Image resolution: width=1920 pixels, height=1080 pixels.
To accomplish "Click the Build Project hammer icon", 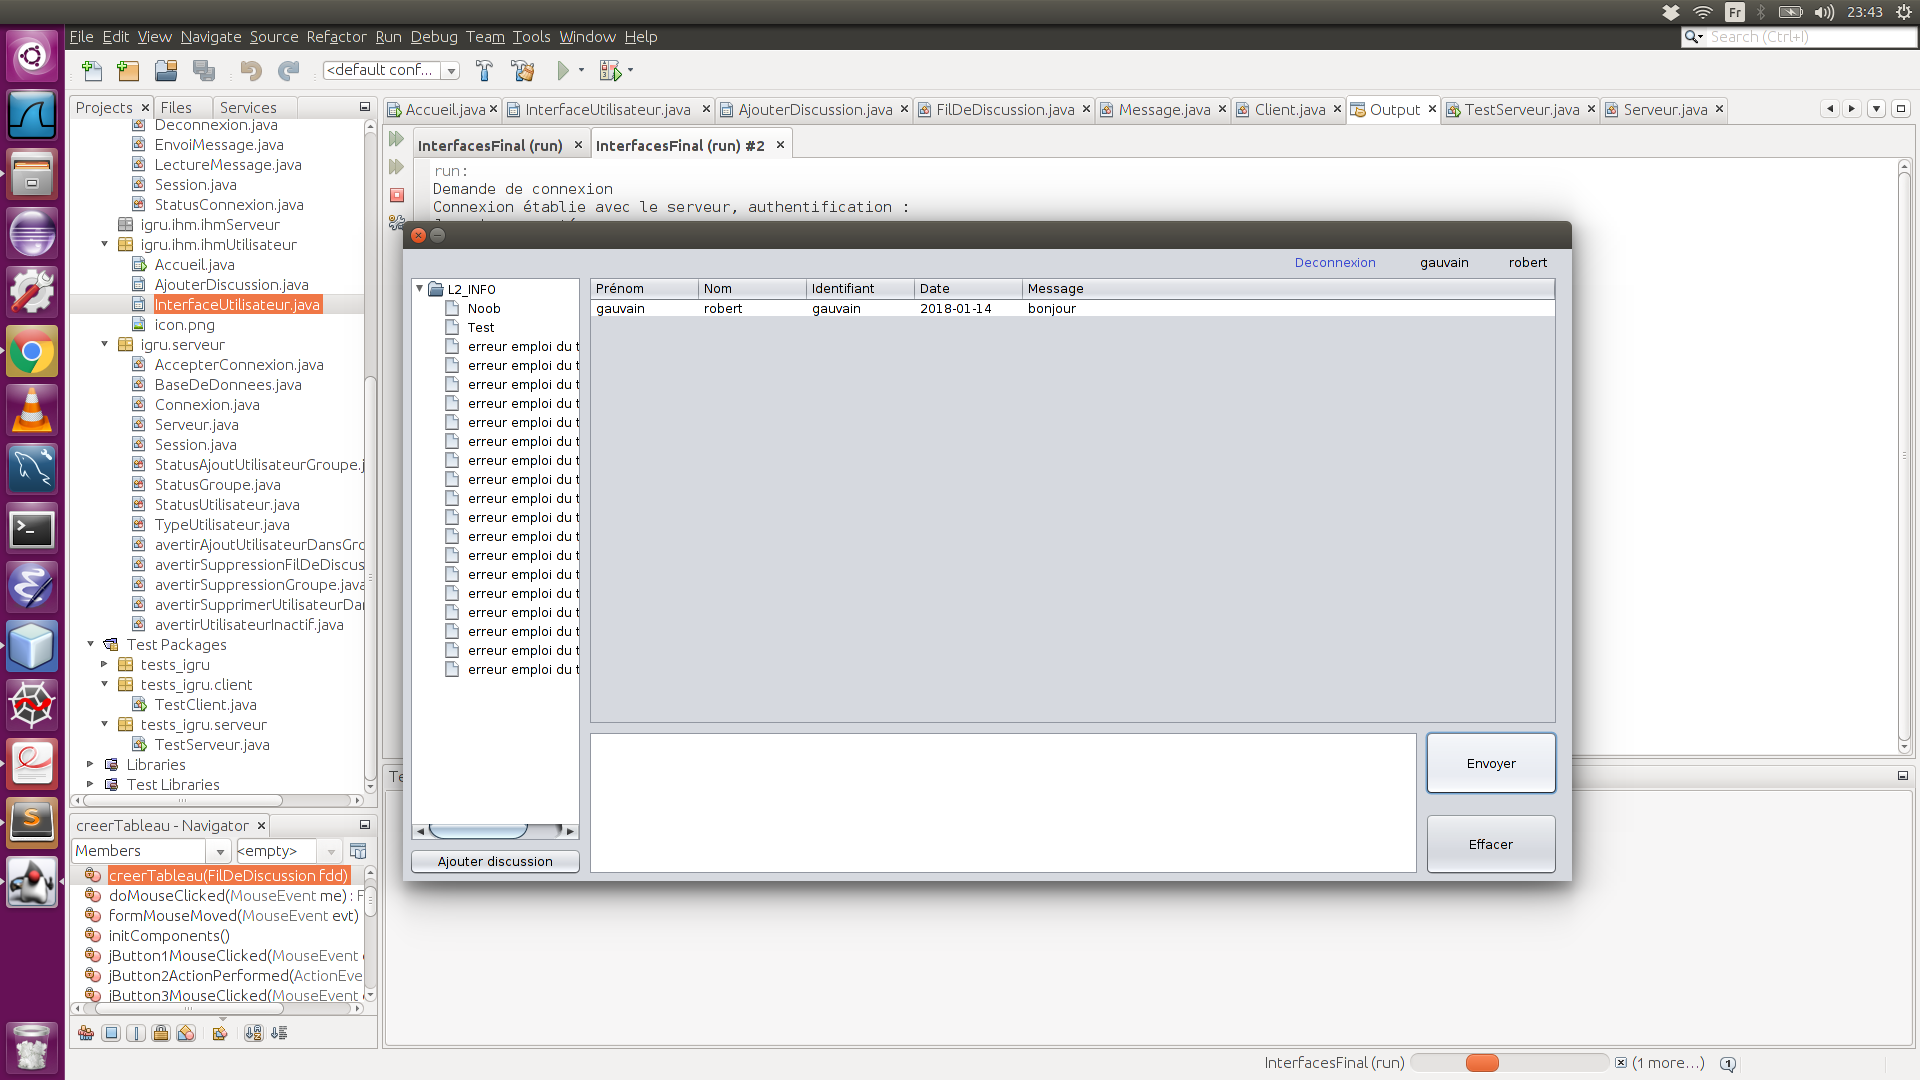I will tap(484, 70).
